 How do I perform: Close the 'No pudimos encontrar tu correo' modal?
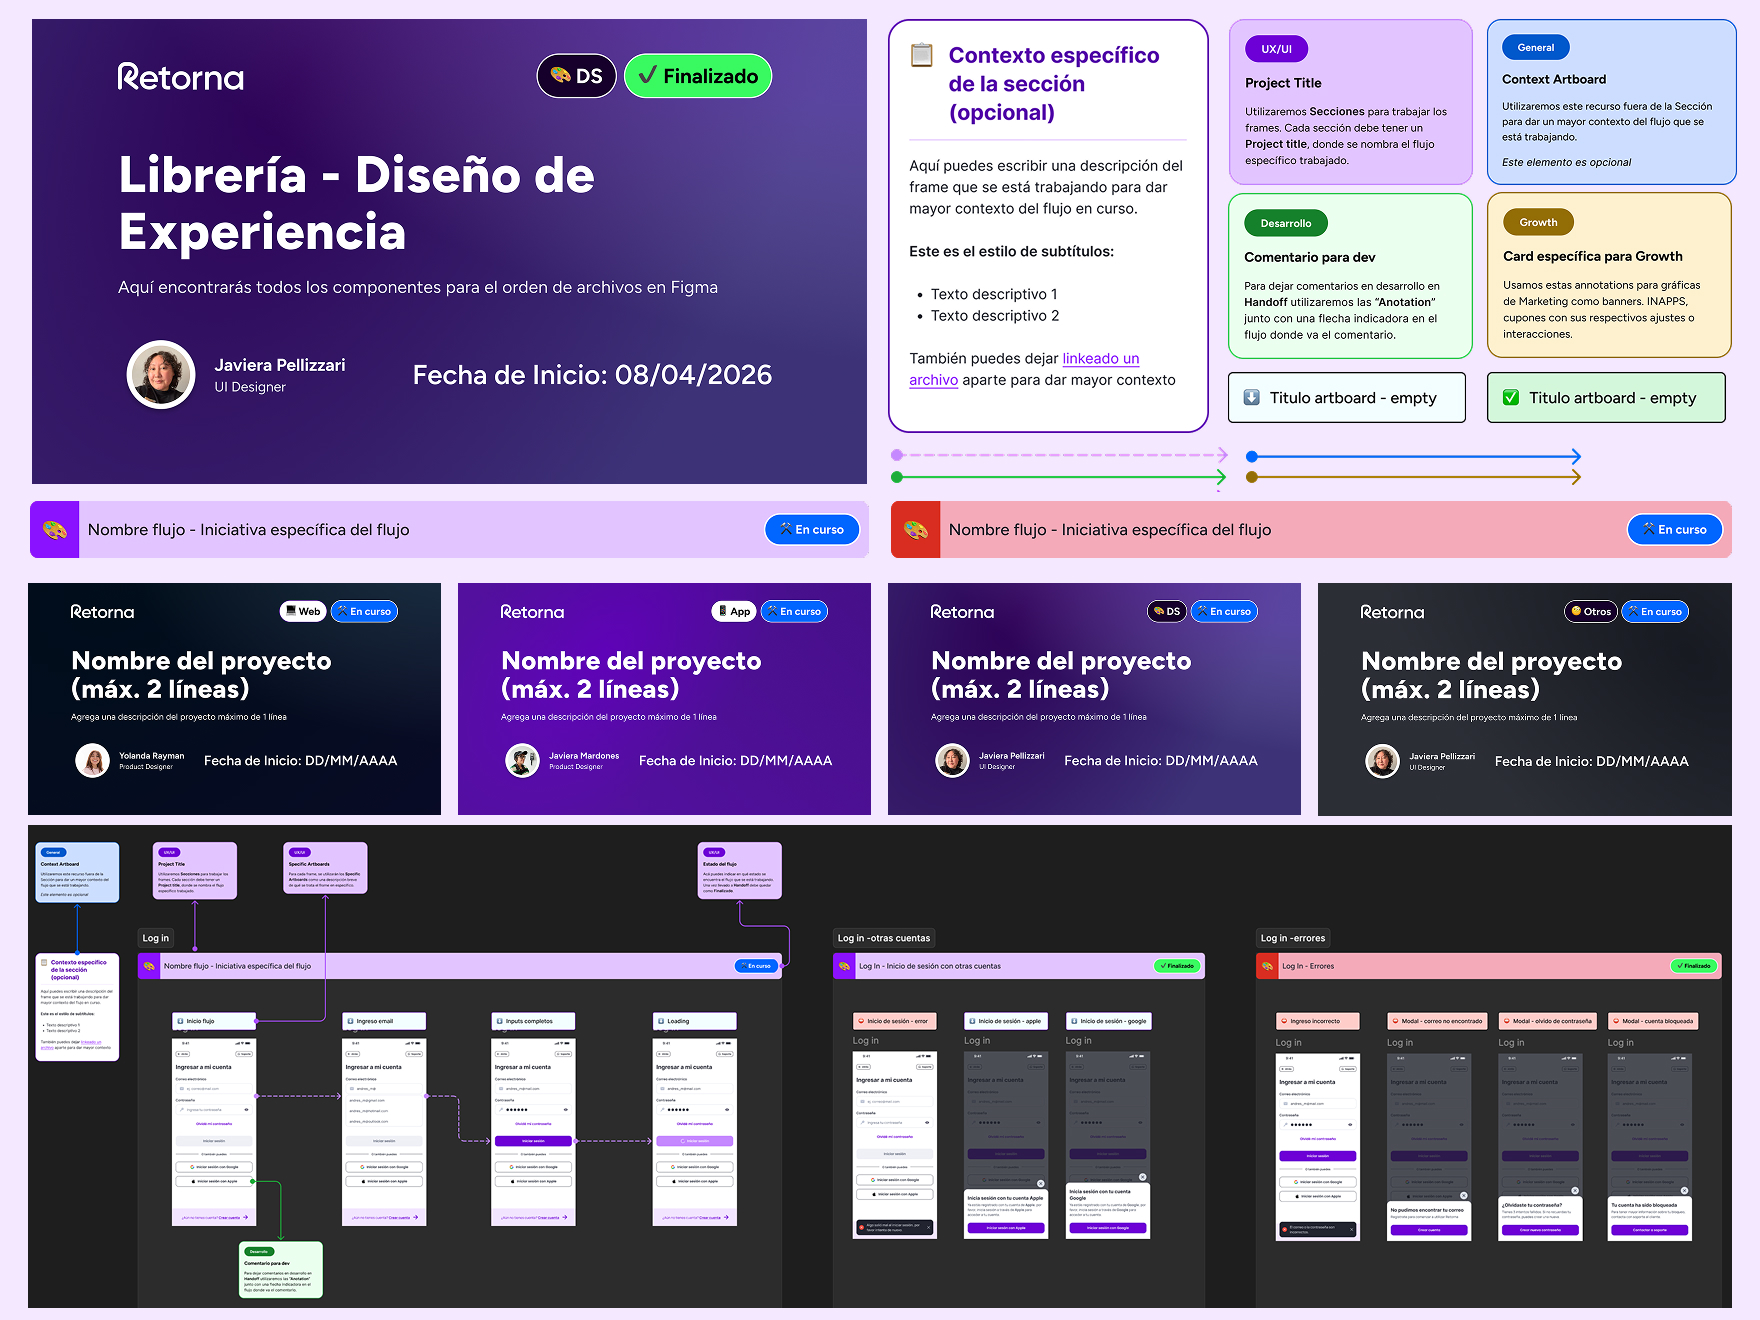1463,1196
